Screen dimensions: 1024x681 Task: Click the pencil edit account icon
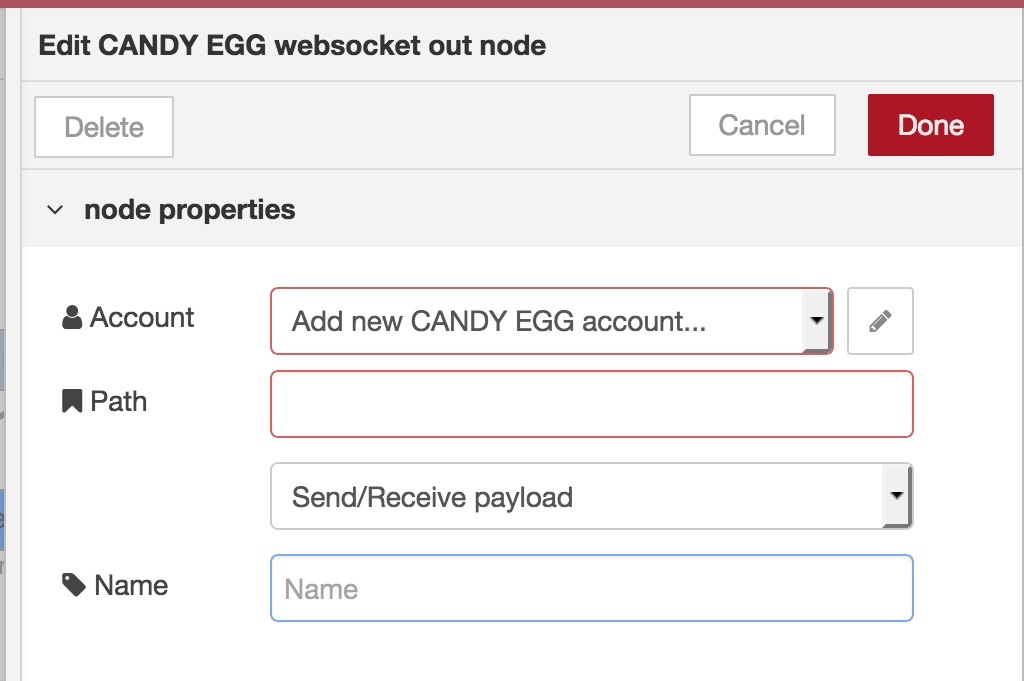(x=880, y=321)
